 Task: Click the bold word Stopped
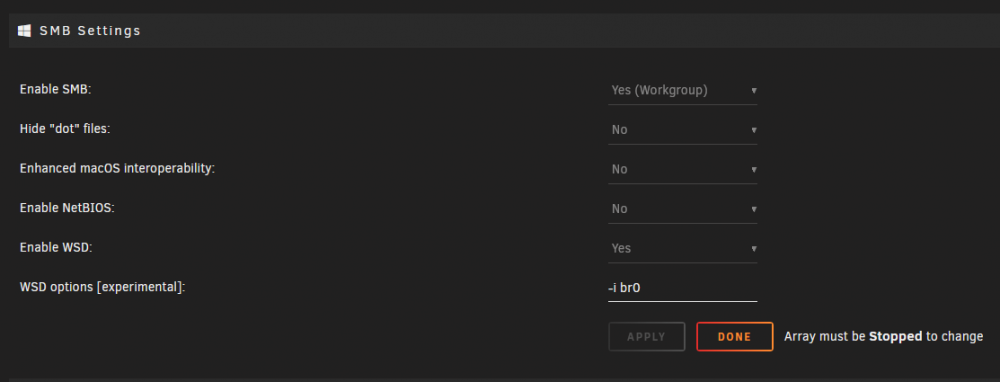tap(895, 336)
